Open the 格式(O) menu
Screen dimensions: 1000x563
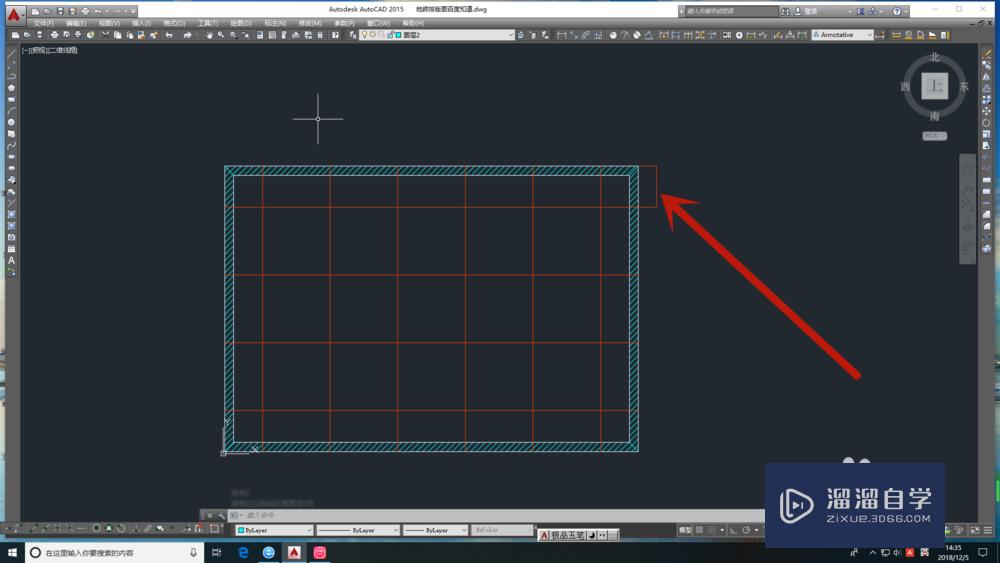tap(174, 23)
